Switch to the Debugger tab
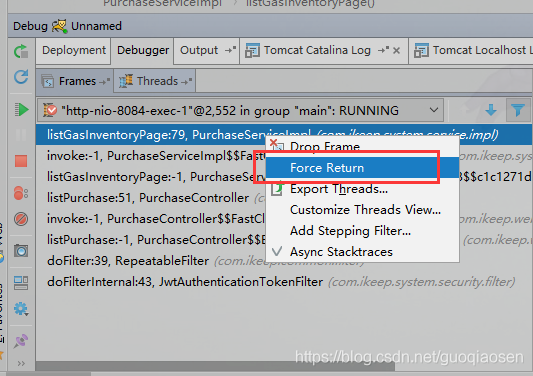Image resolution: width=533 pixels, height=376 pixels. pyautogui.click(x=143, y=50)
